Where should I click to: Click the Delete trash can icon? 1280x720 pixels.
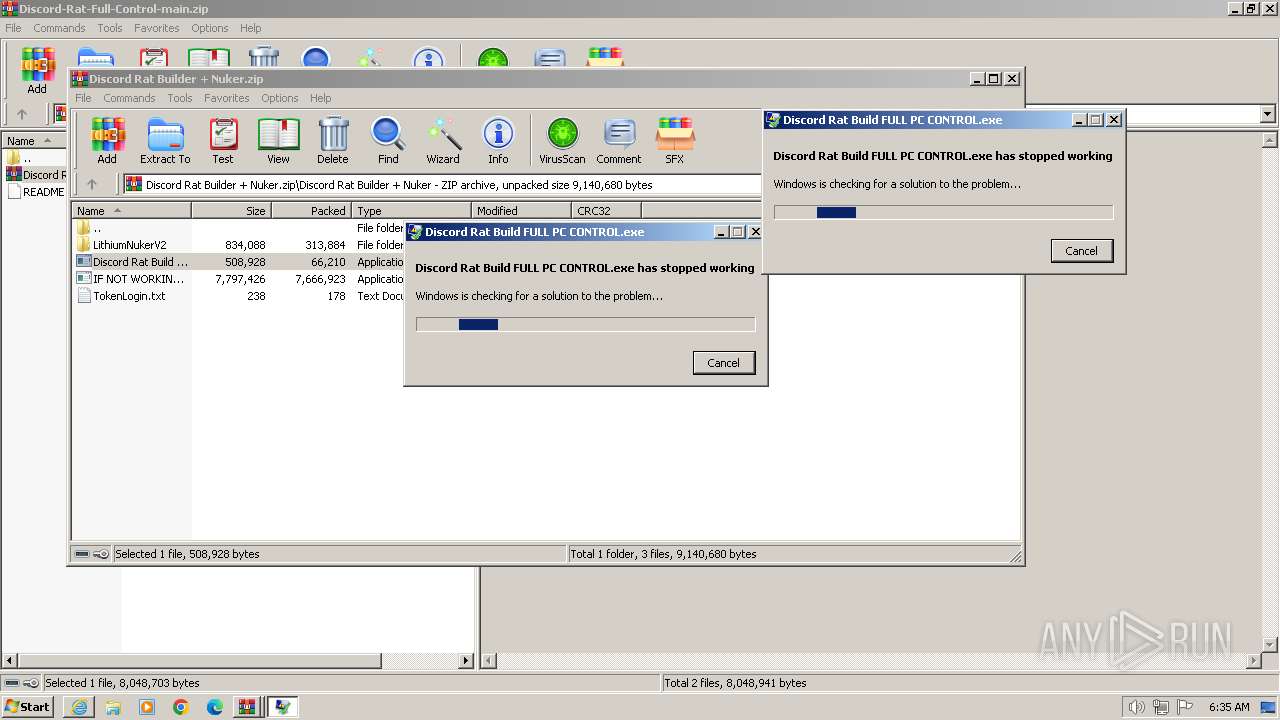tap(333, 141)
